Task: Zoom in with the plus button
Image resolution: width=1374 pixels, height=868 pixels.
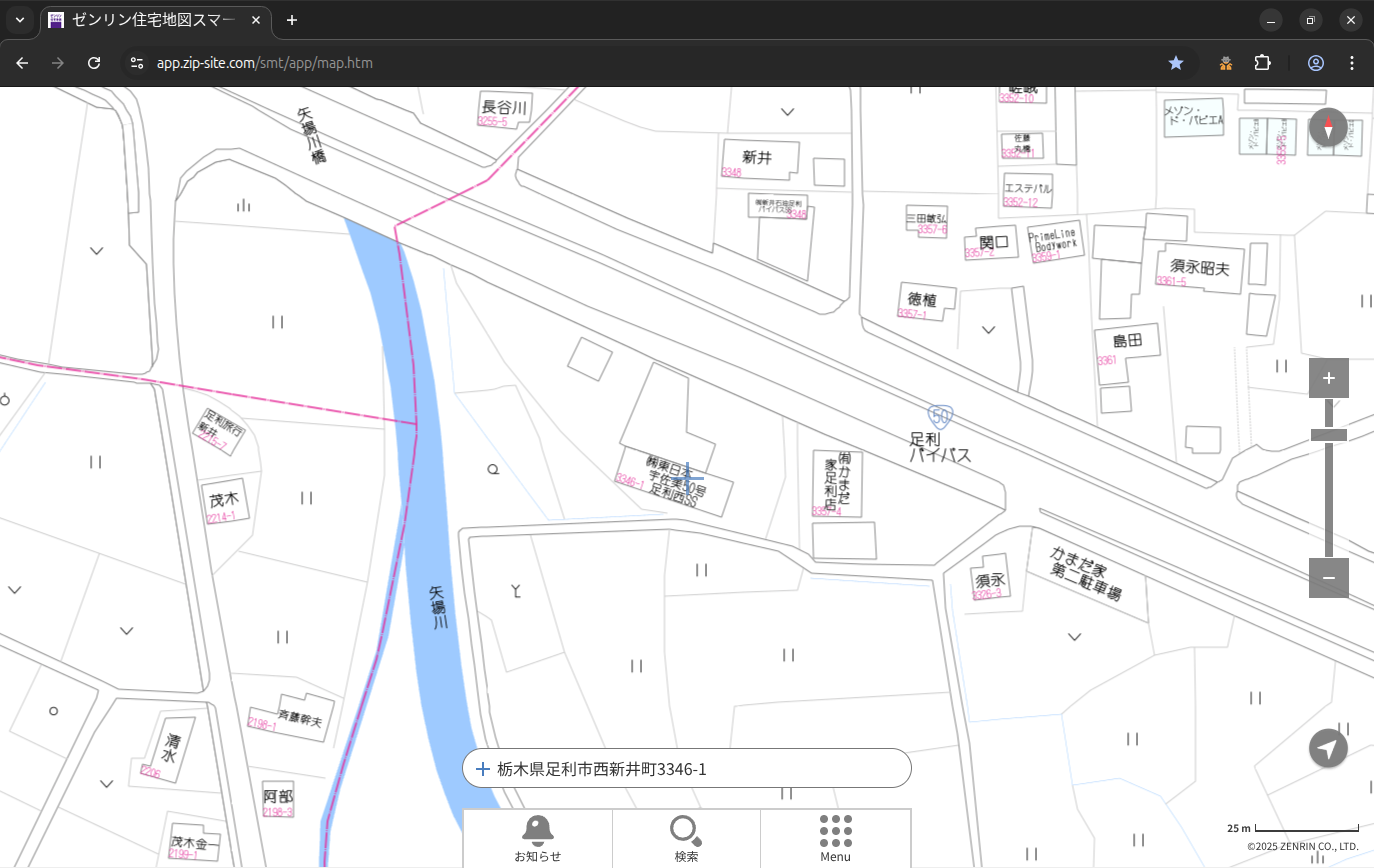Action: 1328,378
